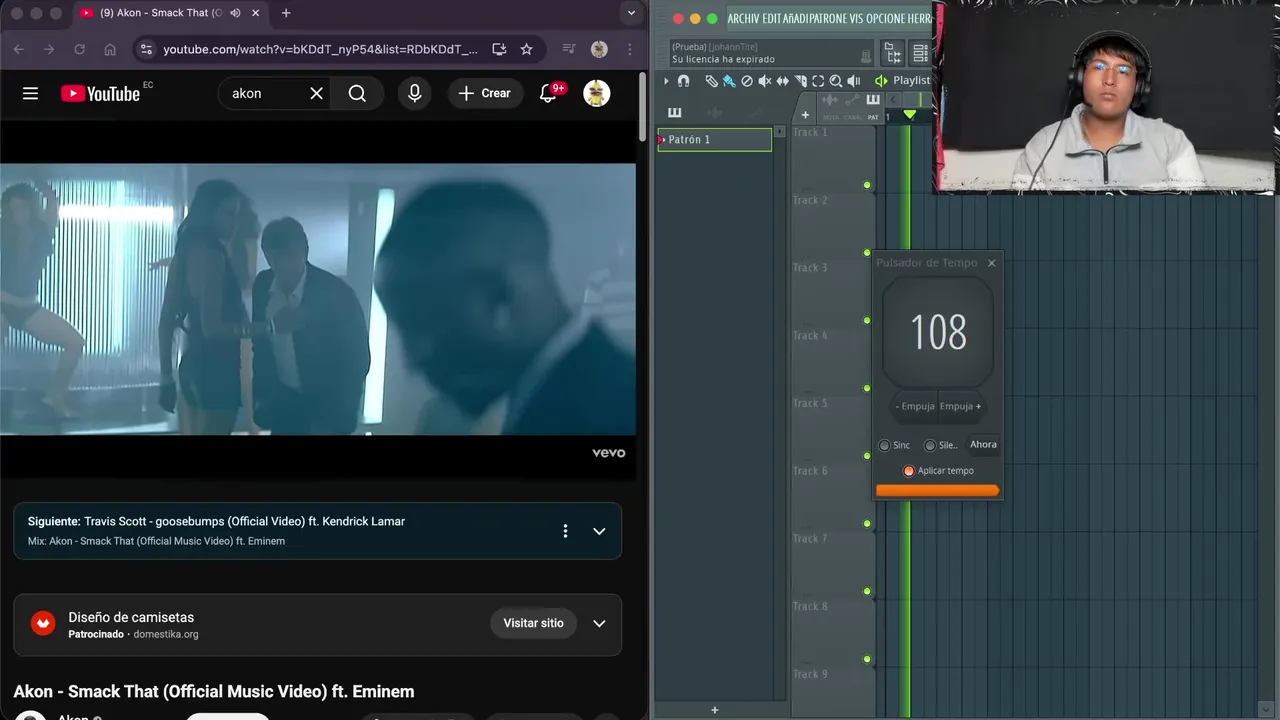Image resolution: width=1280 pixels, height=720 pixels.
Task: Nudge tempo up with Empuja +
Action: tap(960, 406)
